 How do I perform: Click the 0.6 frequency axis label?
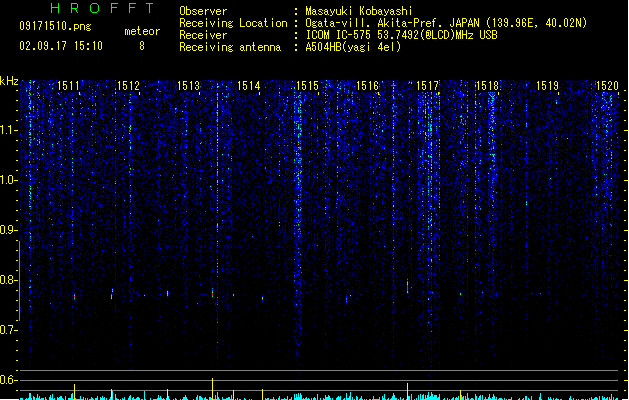tap(9, 380)
